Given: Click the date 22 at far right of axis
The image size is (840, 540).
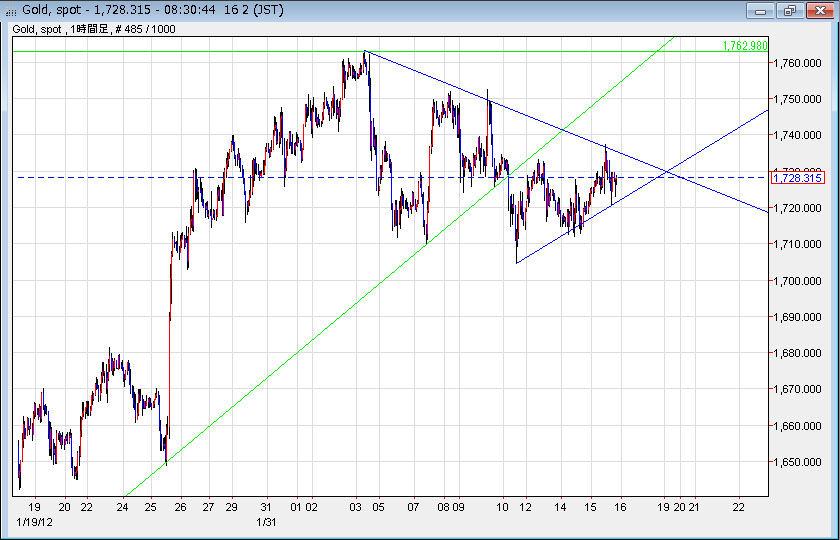Looking at the screenshot, I should point(738,507).
